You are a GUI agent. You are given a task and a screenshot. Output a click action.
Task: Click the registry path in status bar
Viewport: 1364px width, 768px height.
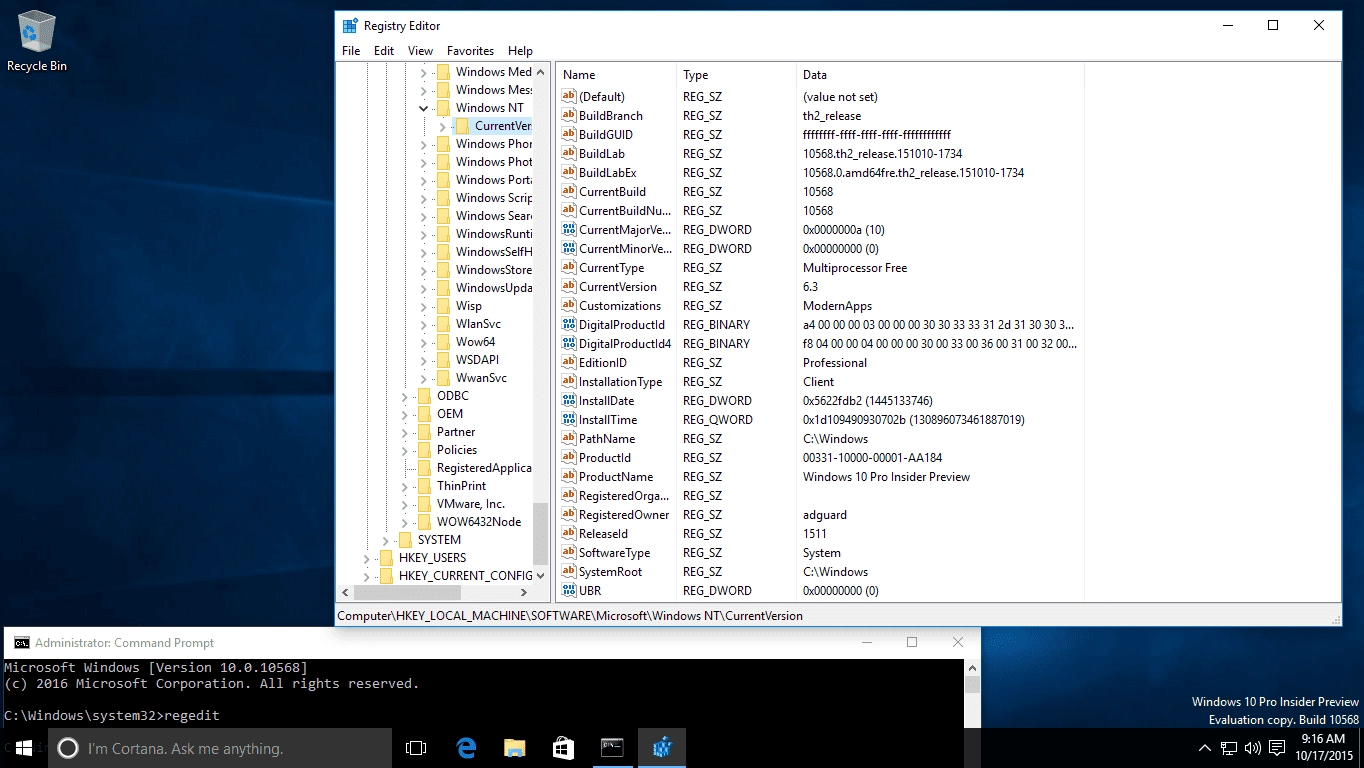tap(570, 616)
